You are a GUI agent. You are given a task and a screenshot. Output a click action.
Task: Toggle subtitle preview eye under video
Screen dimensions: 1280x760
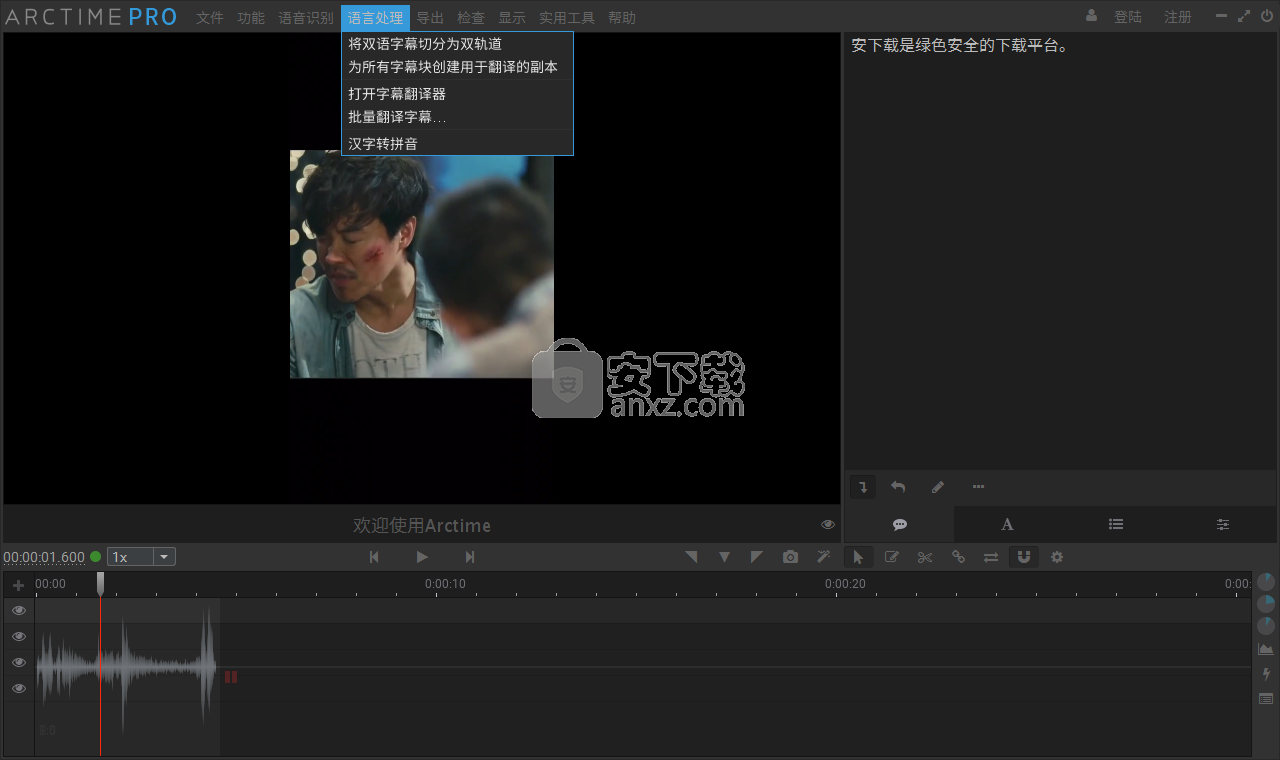828,524
